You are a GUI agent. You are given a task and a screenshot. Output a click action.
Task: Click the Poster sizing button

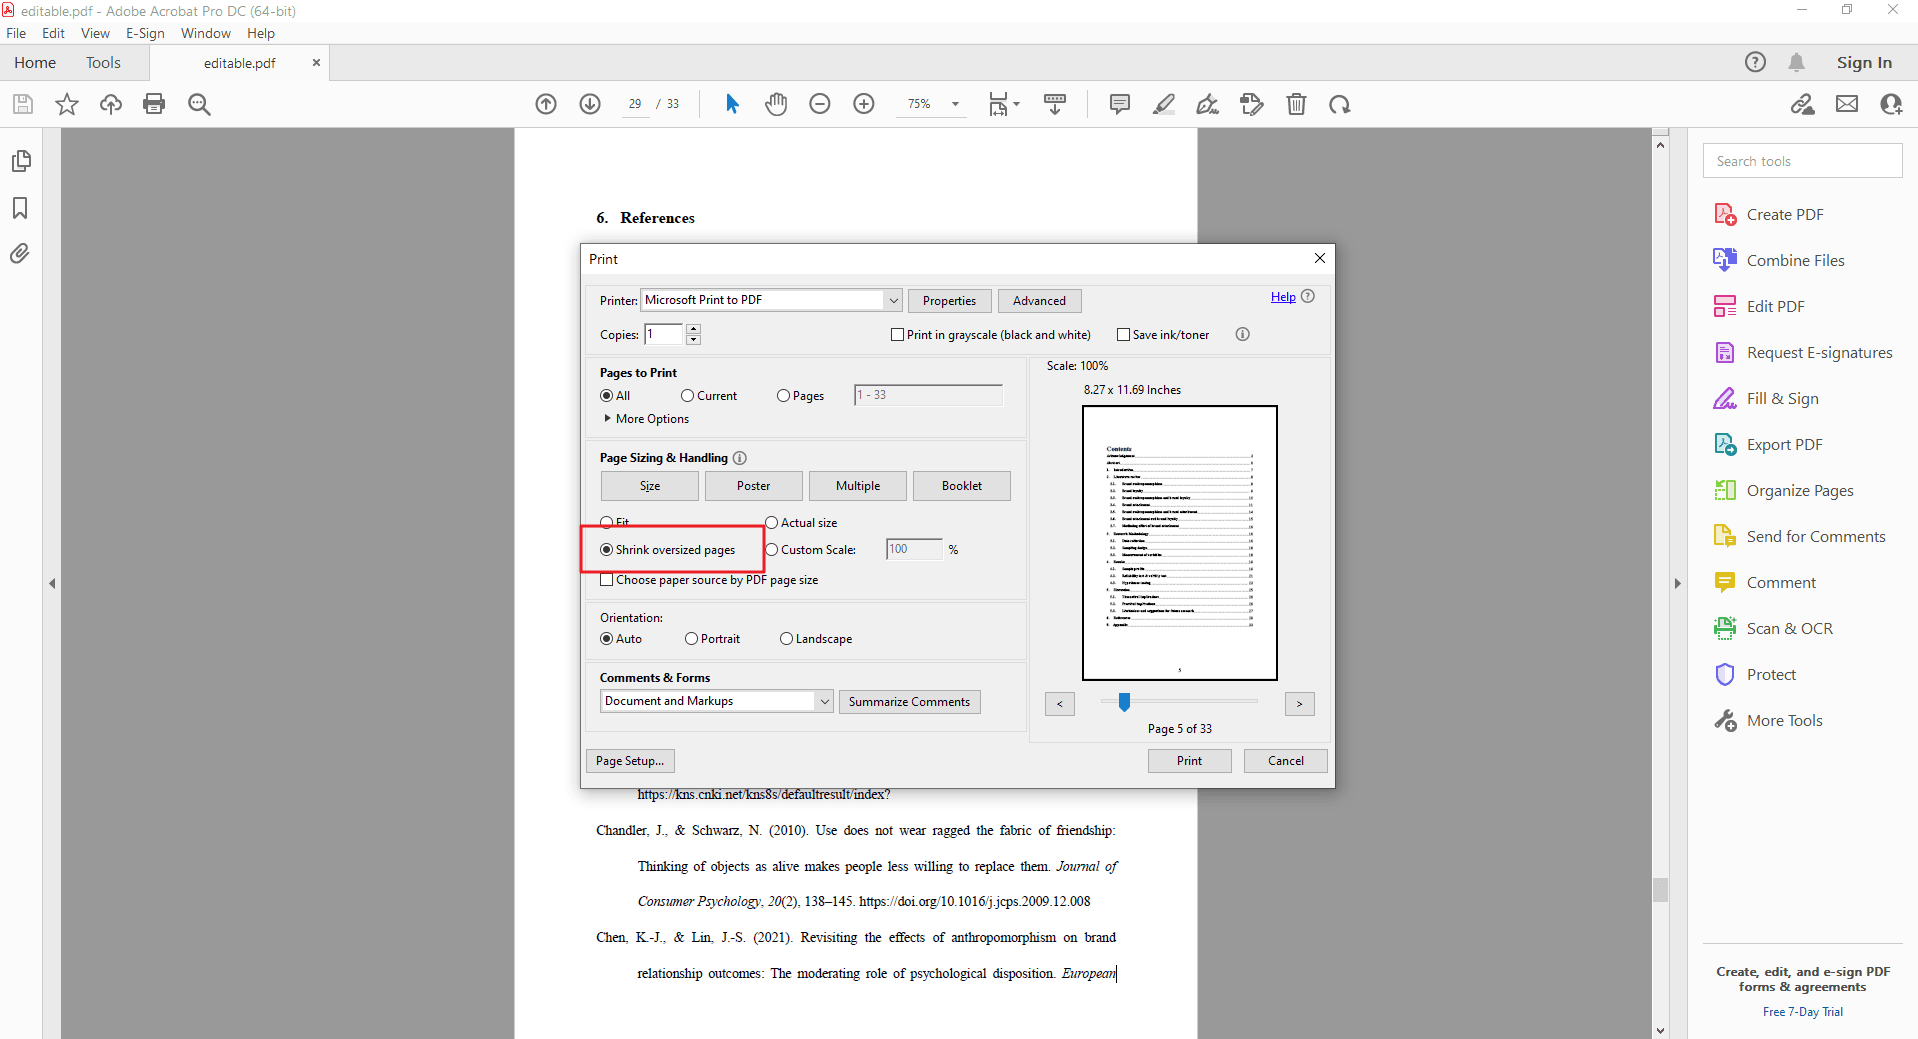754,486
